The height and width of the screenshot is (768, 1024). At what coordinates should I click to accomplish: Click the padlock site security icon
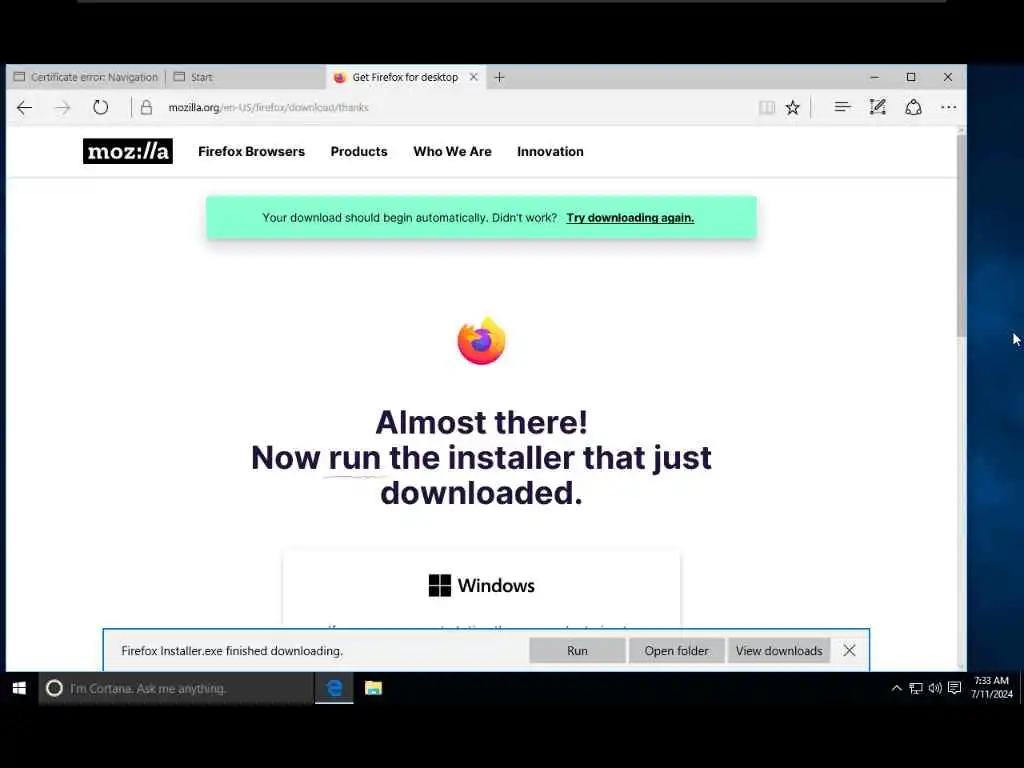click(x=146, y=107)
